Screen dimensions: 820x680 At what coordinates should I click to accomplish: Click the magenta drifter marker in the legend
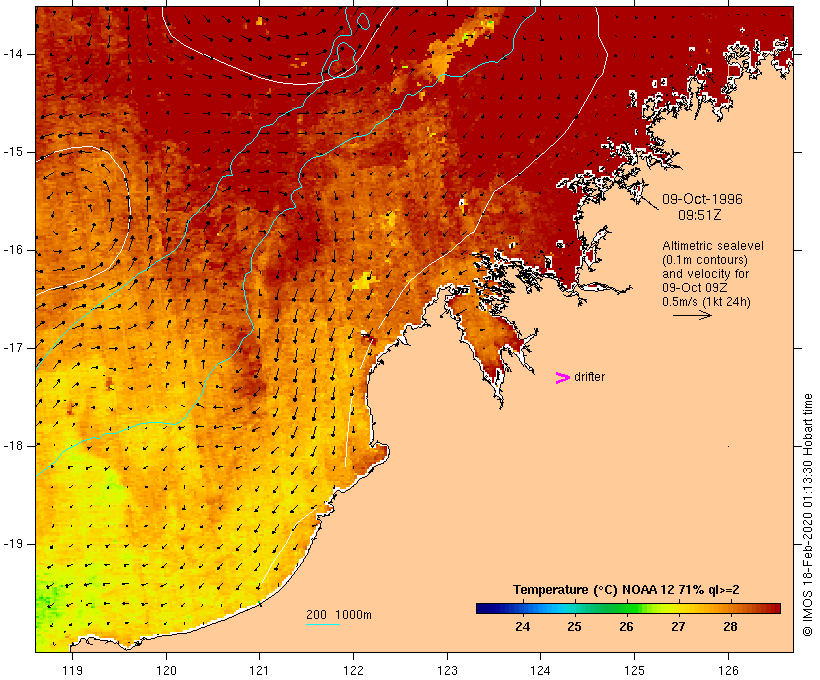562,378
